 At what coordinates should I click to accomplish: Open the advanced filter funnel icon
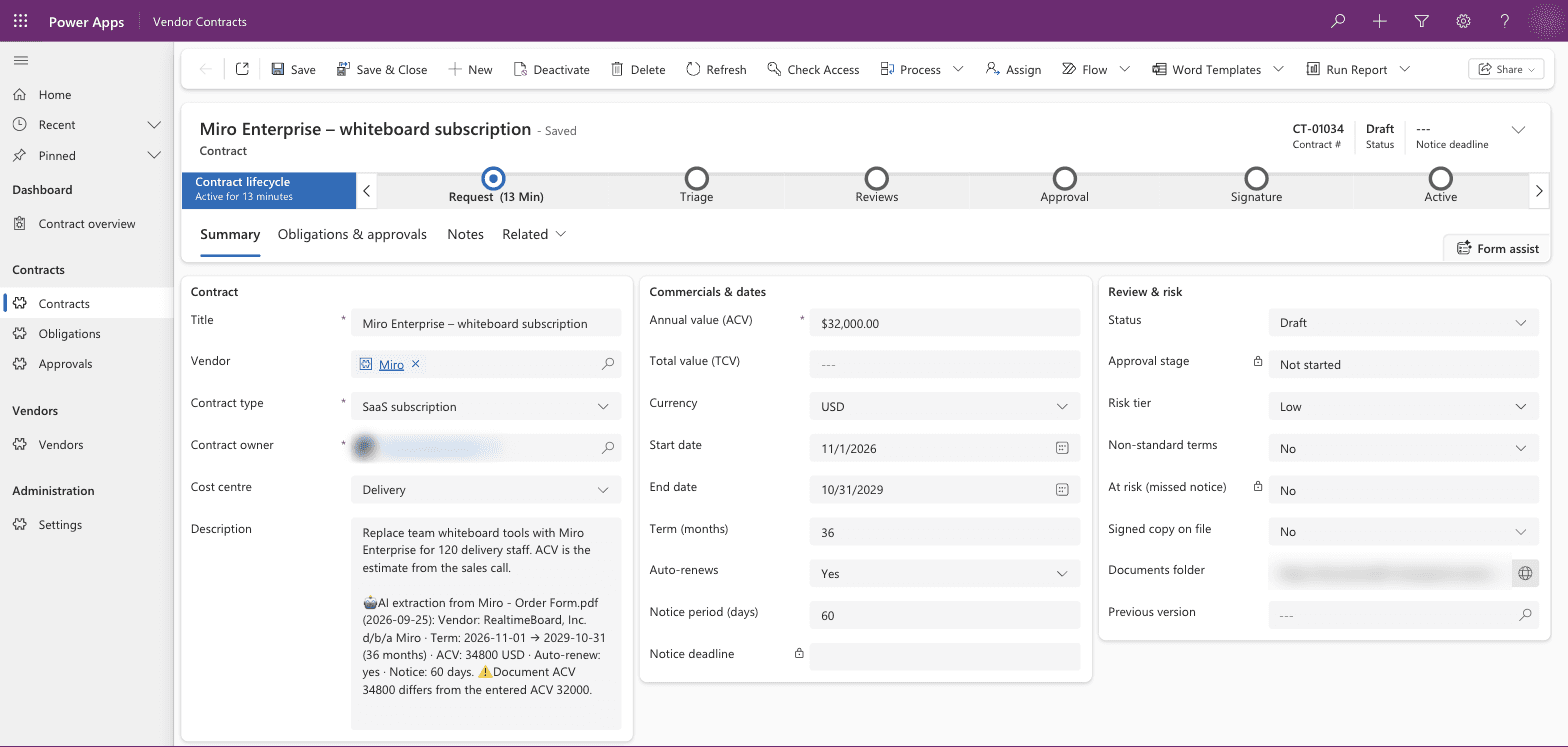(1421, 21)
